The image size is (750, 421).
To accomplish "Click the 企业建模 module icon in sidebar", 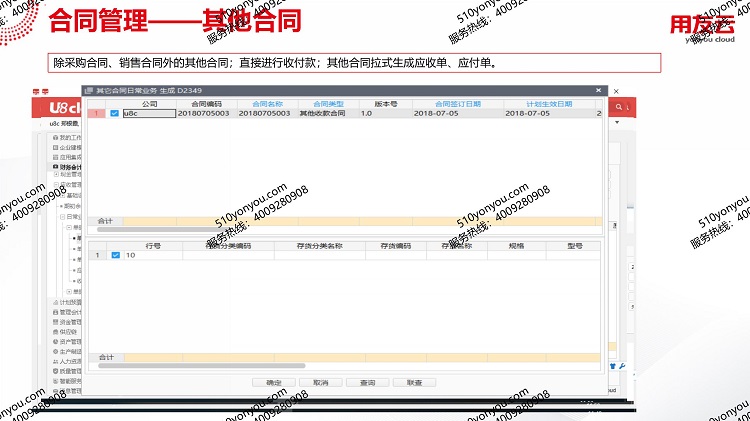I will pyautogui.click(x=53, y=147).
